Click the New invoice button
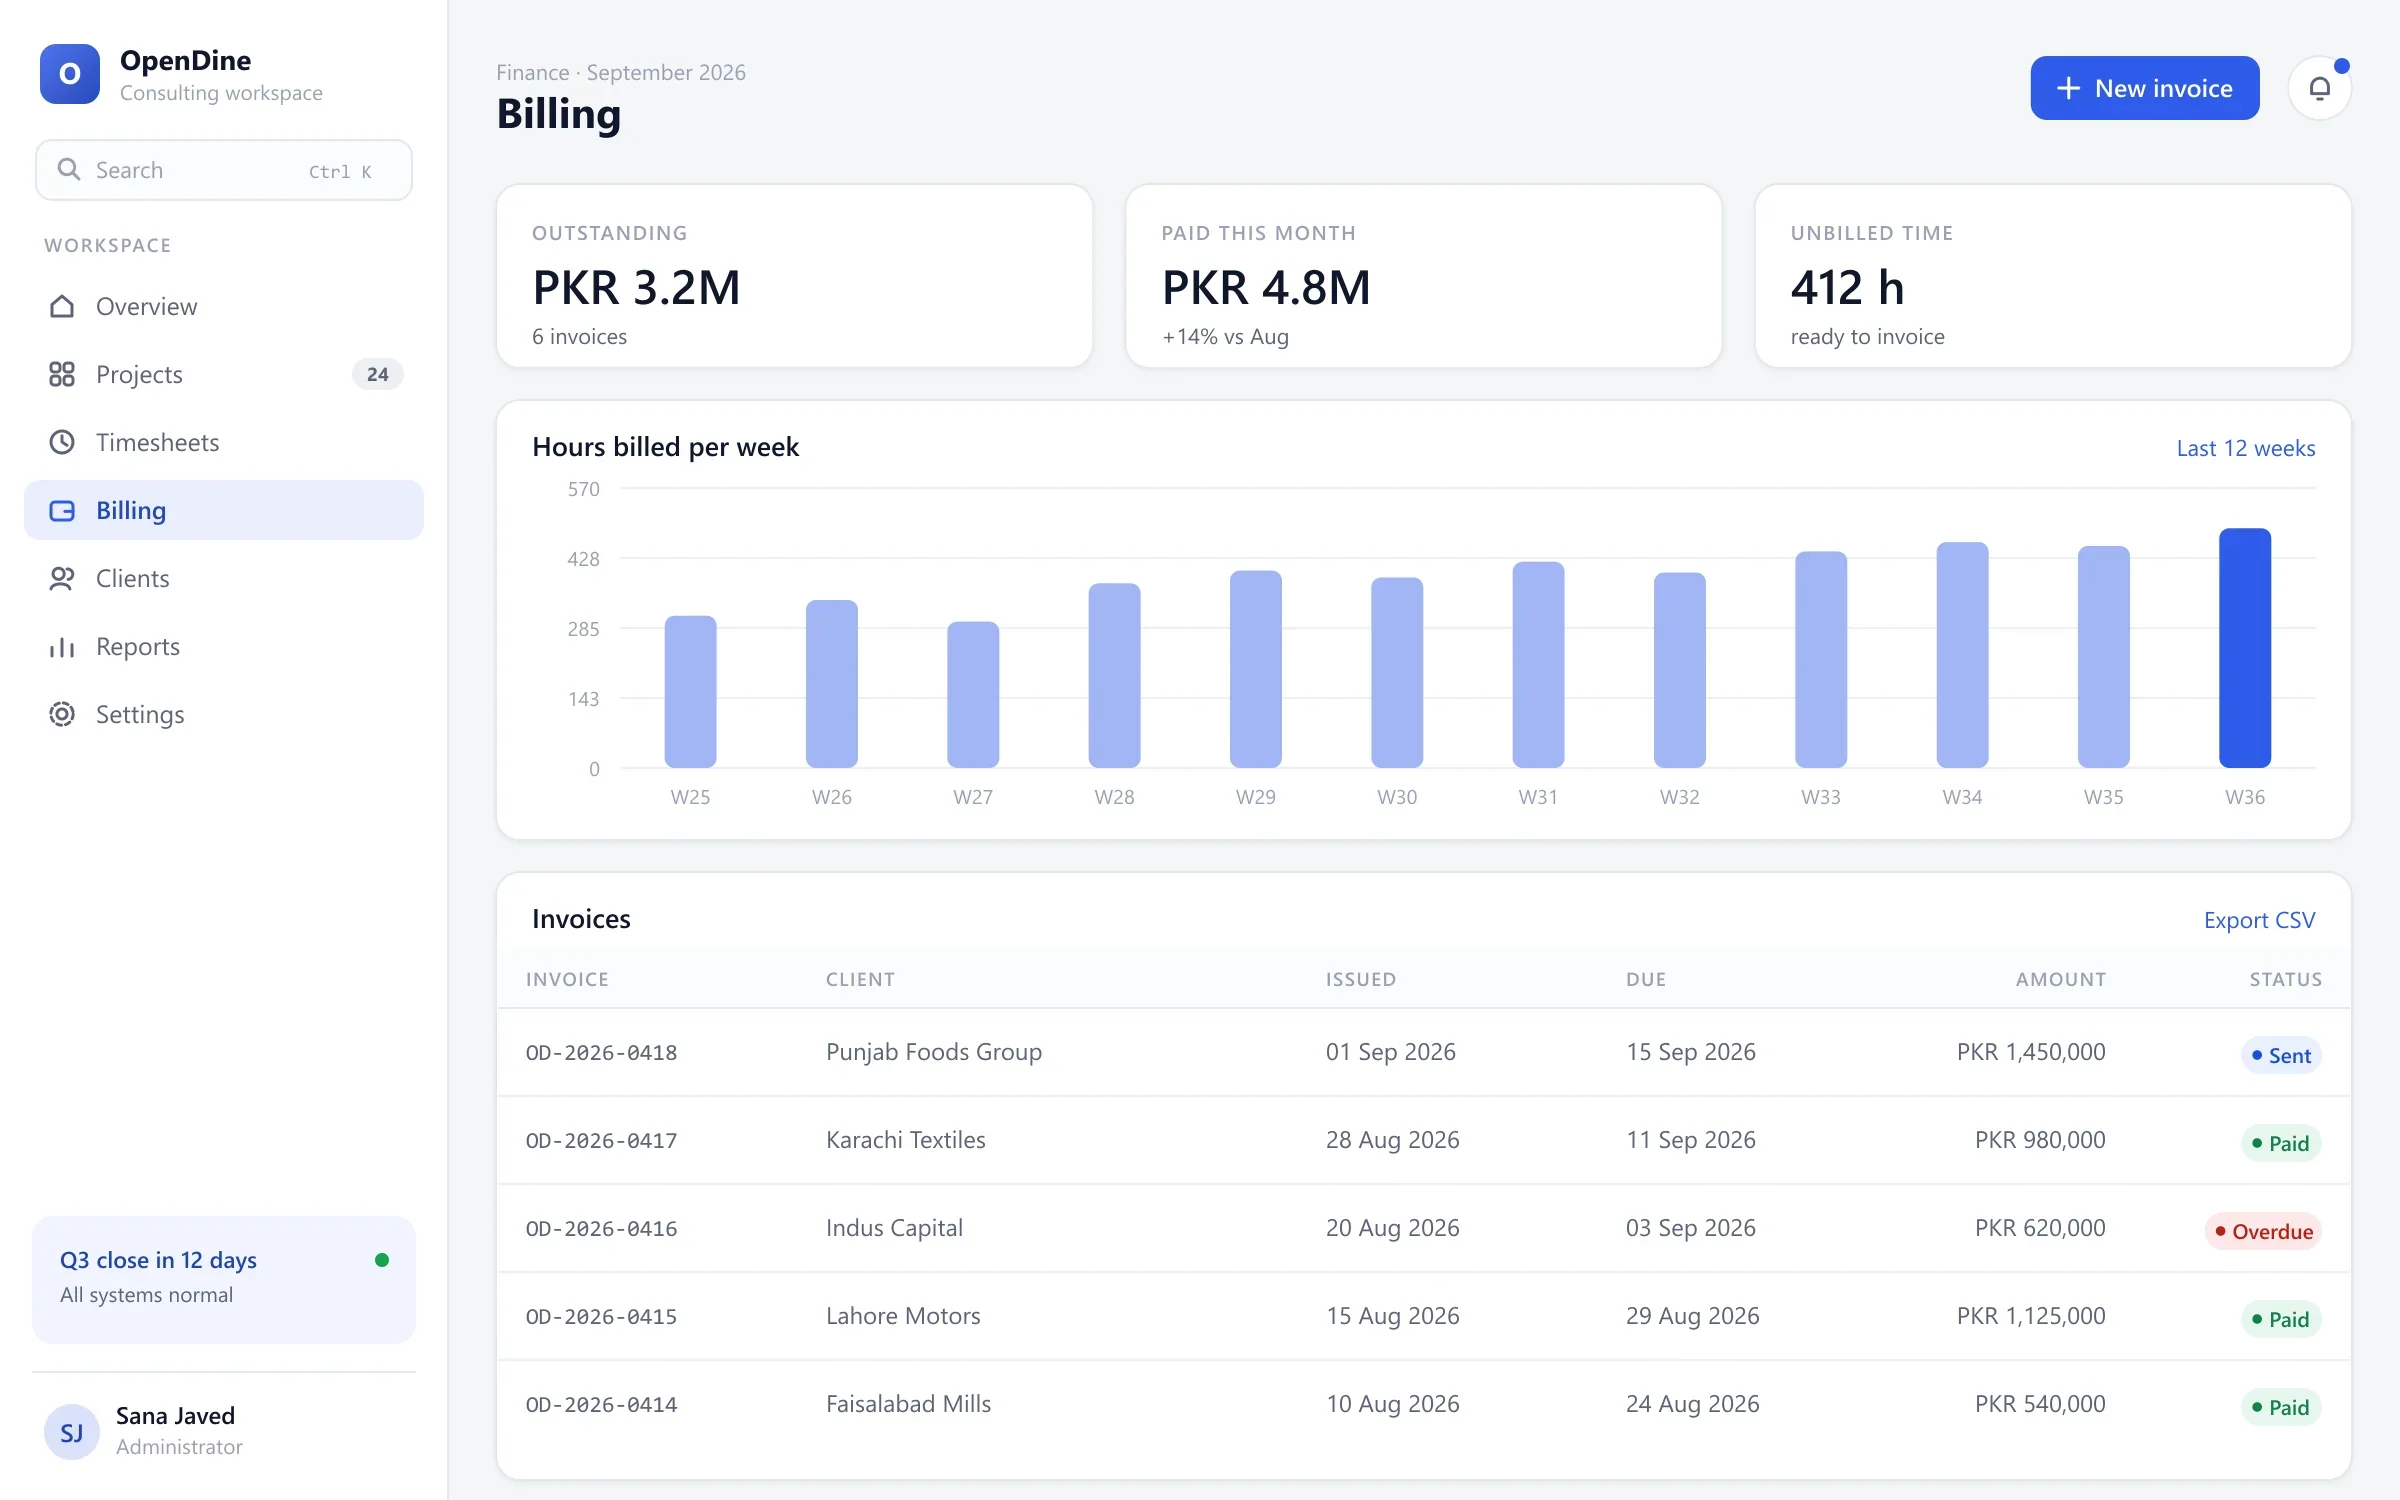2400x1500 pixels. (x=2145, y=88)
